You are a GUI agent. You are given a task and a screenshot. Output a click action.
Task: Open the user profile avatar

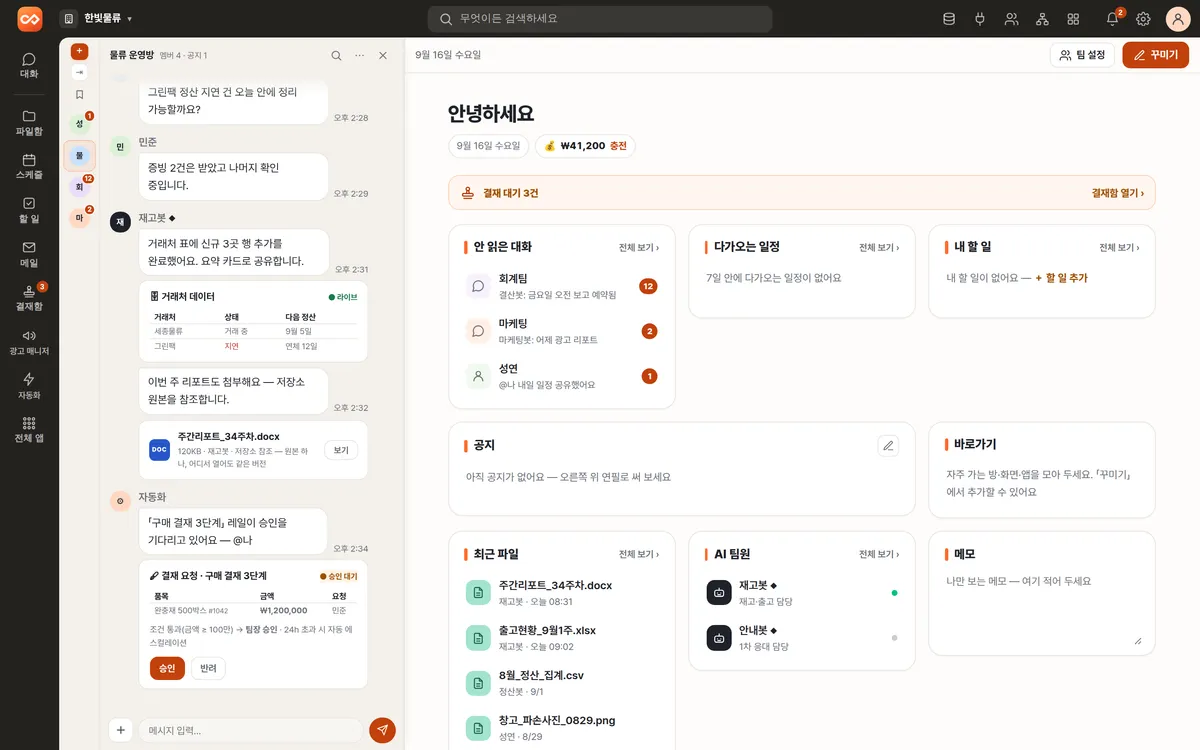1178,19
